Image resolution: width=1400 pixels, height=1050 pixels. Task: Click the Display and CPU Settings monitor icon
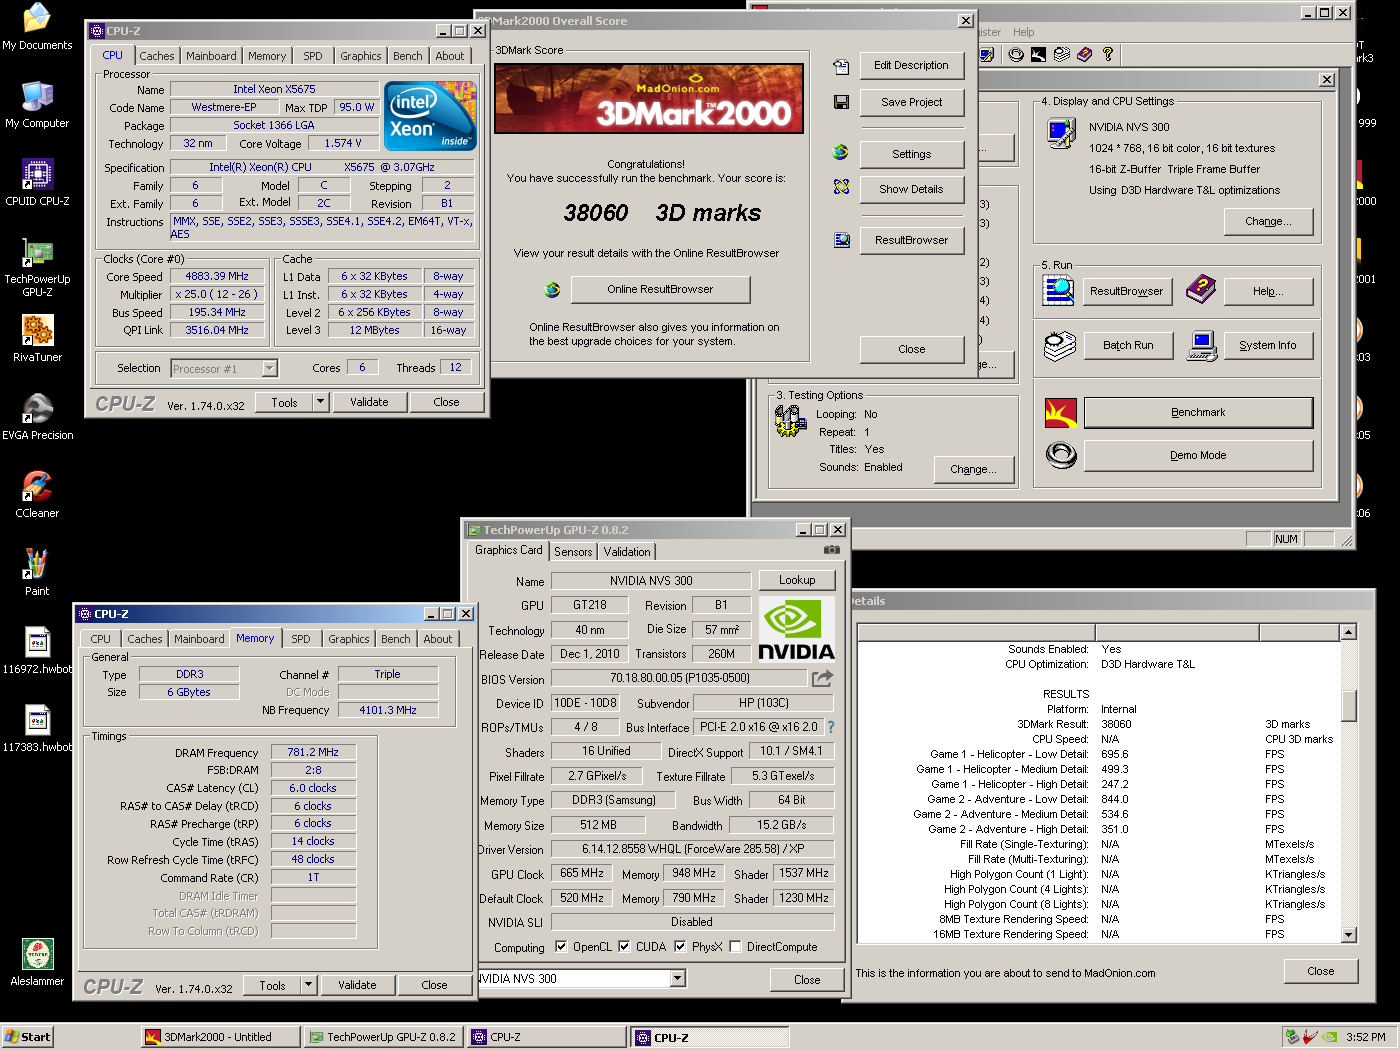[1061, 132]
